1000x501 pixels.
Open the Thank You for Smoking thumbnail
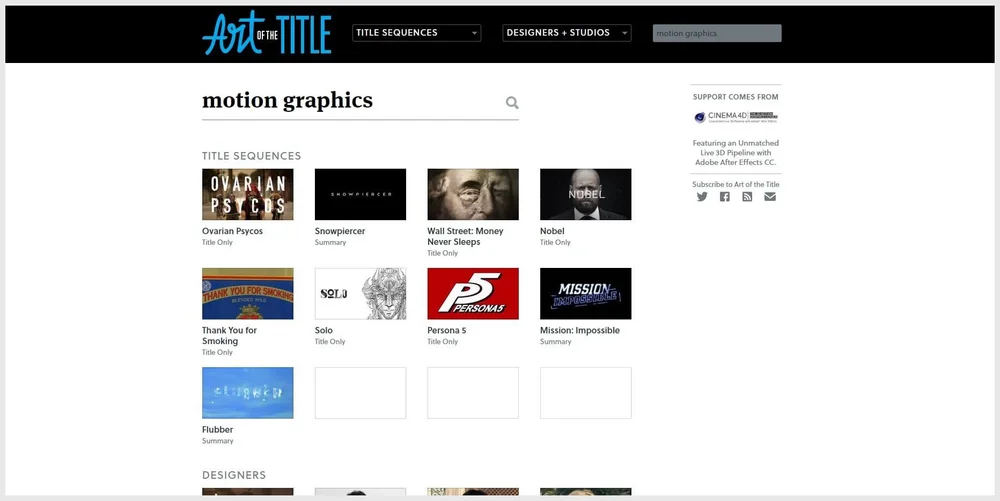(247, 293)
